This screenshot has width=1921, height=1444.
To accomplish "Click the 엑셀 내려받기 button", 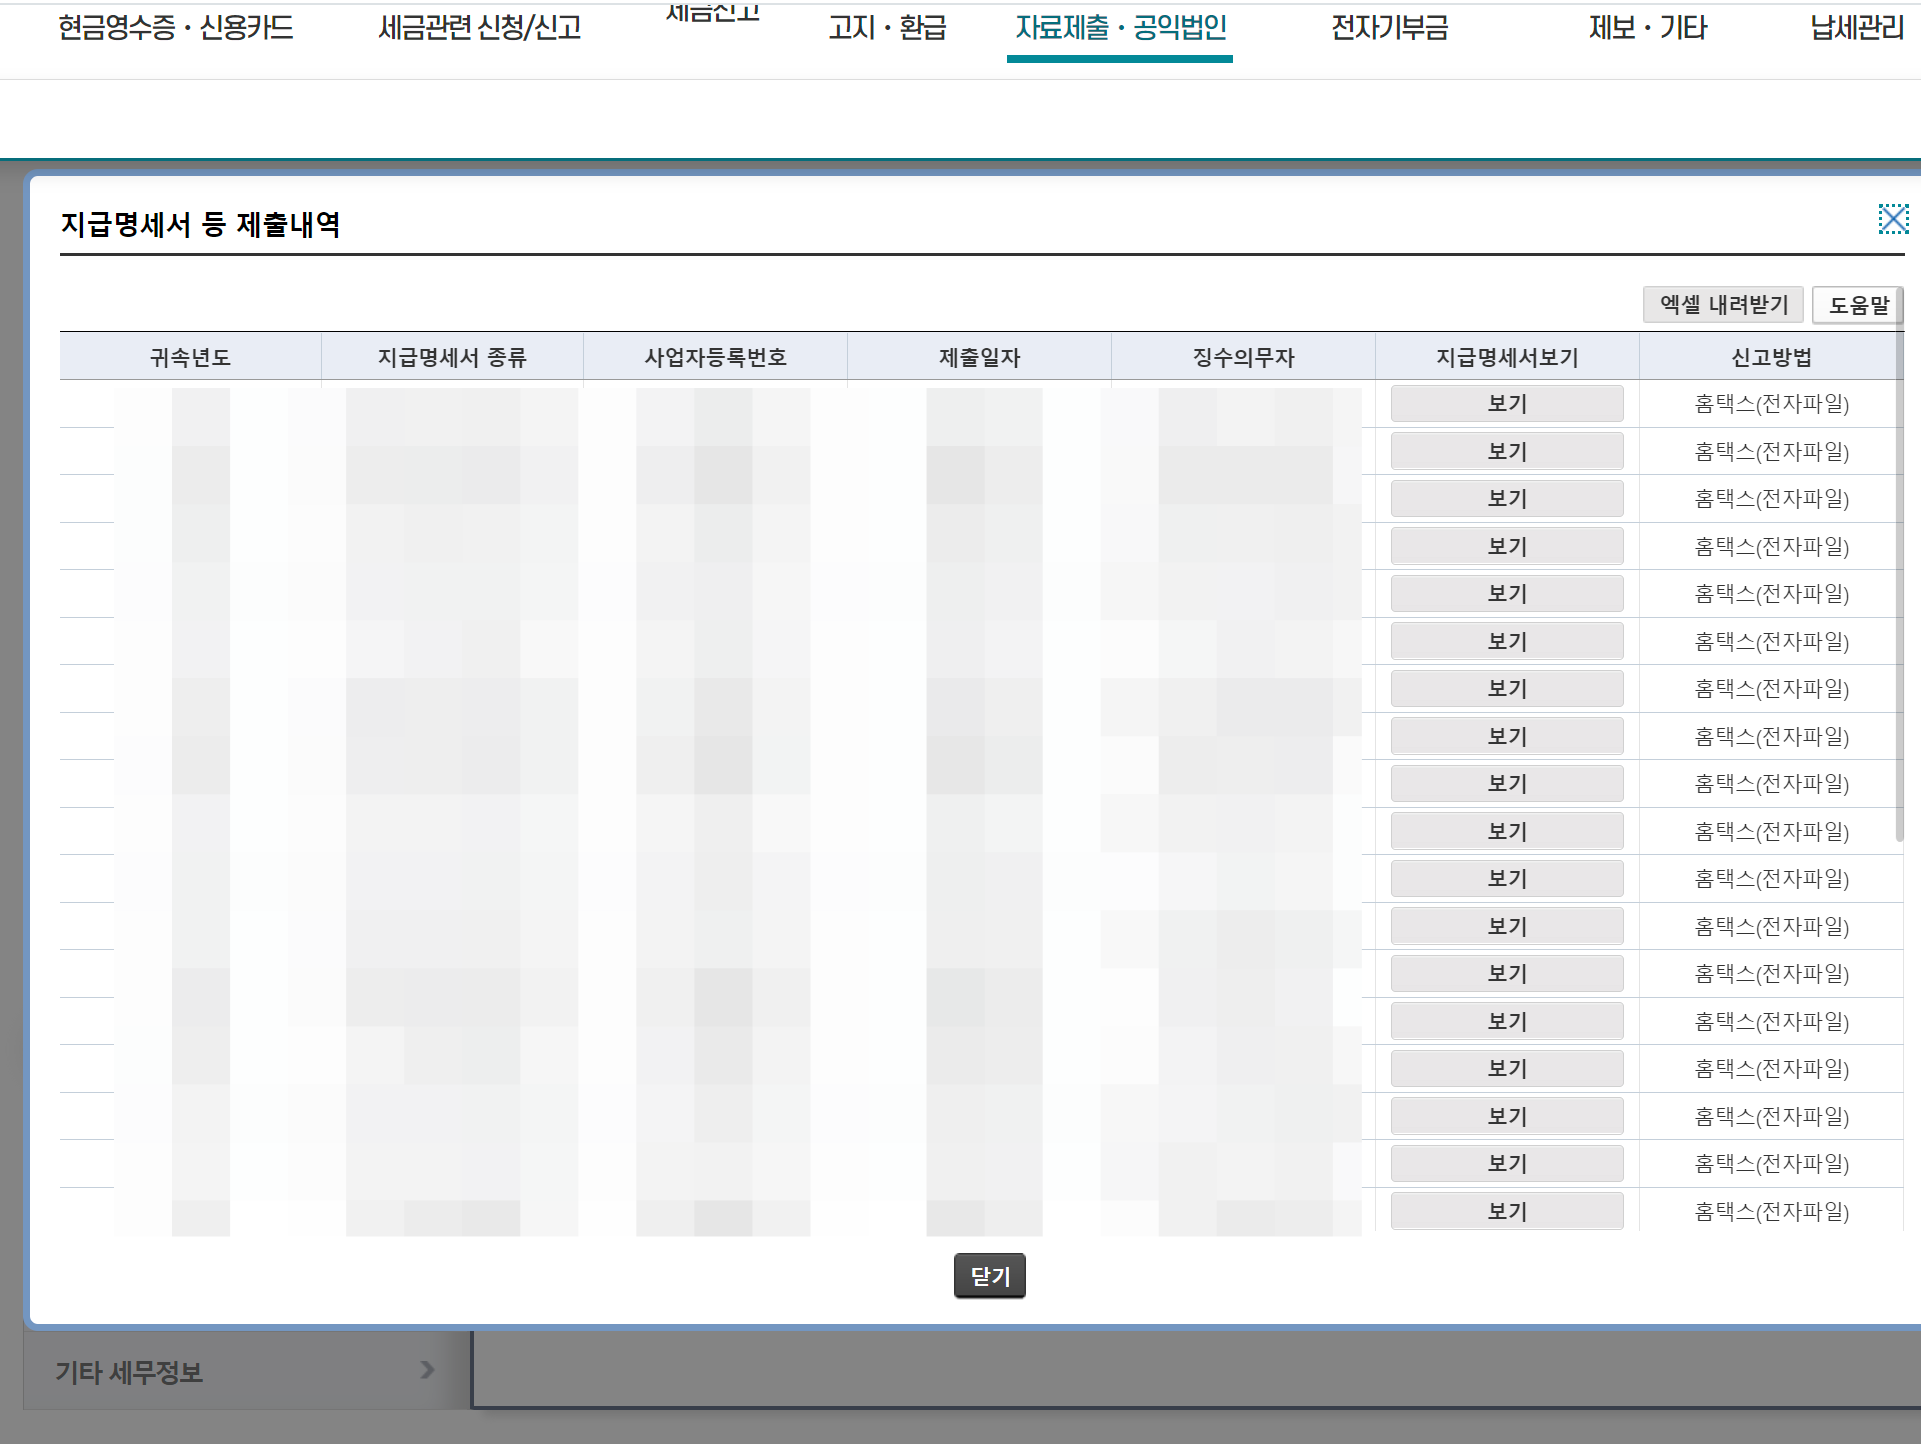I will pos(1723,305).
